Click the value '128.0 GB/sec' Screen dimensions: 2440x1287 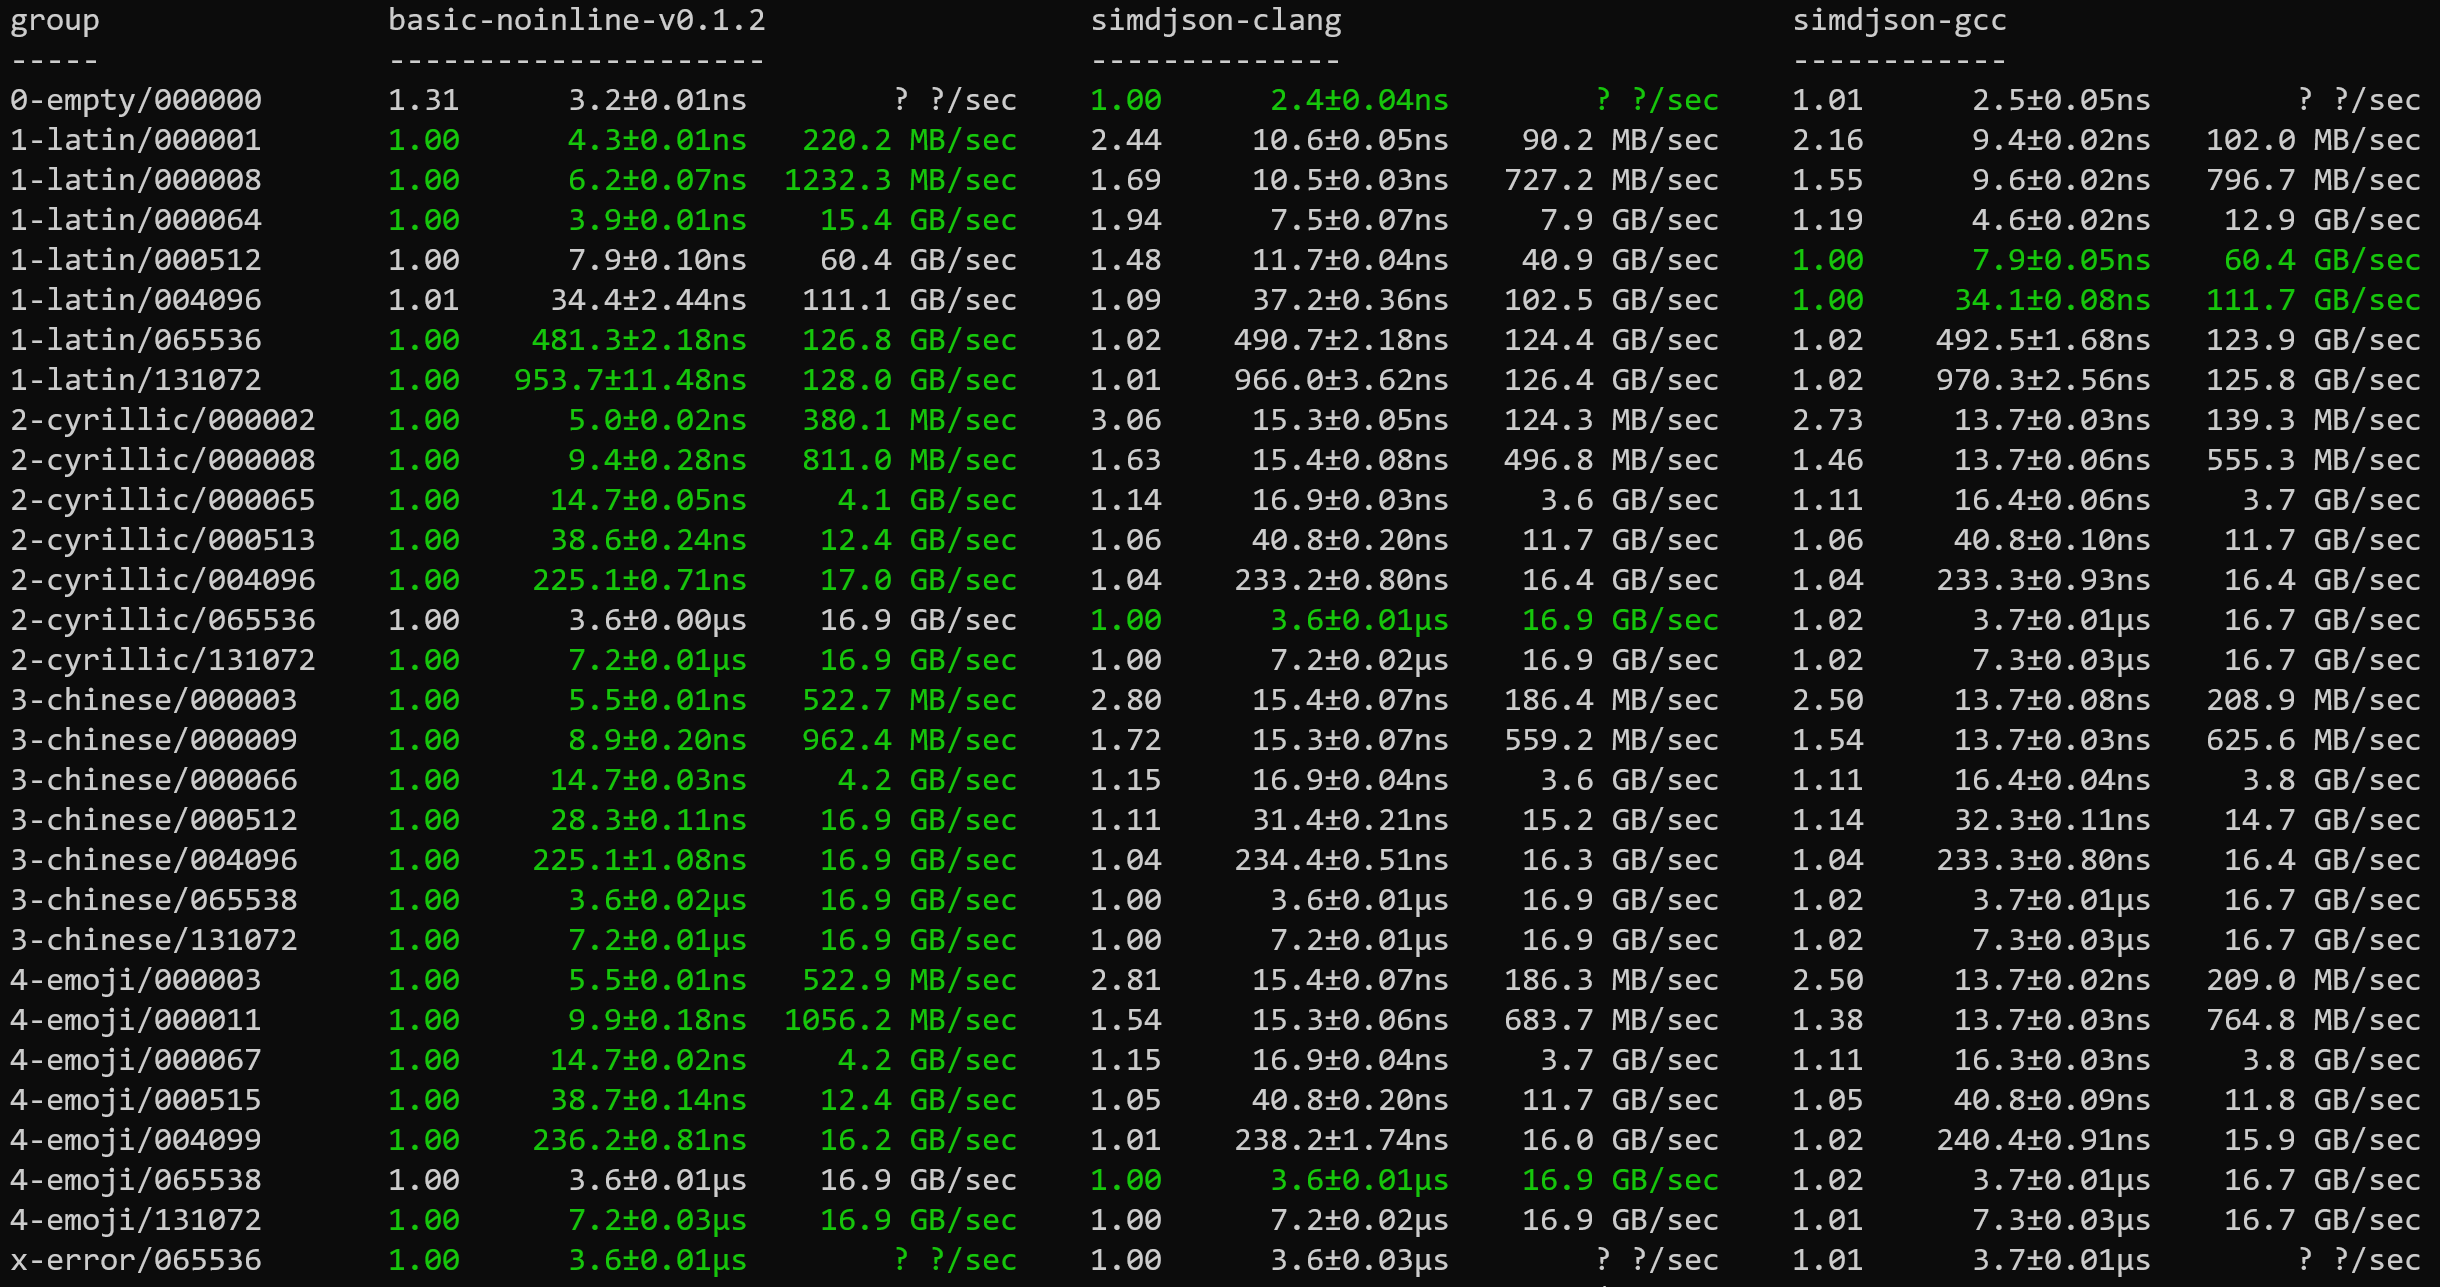point(910,380)
